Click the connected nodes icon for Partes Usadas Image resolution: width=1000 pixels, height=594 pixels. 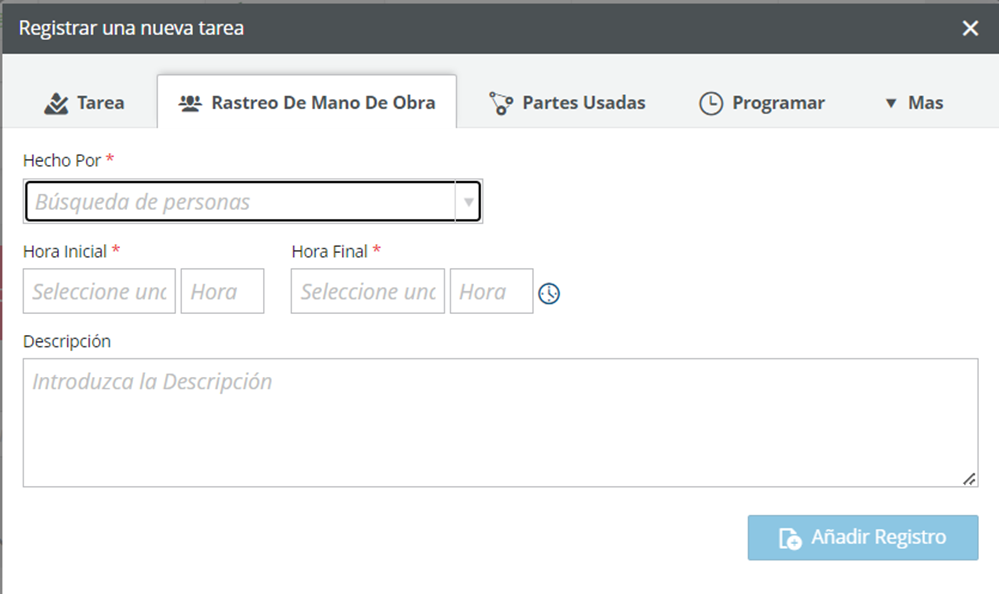pos(501,103)
